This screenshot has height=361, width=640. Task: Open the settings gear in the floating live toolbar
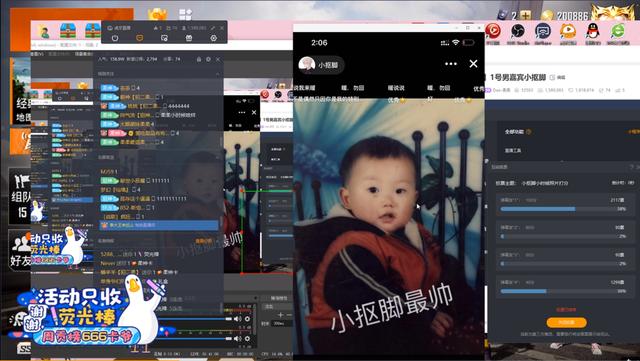coord(213,38)
